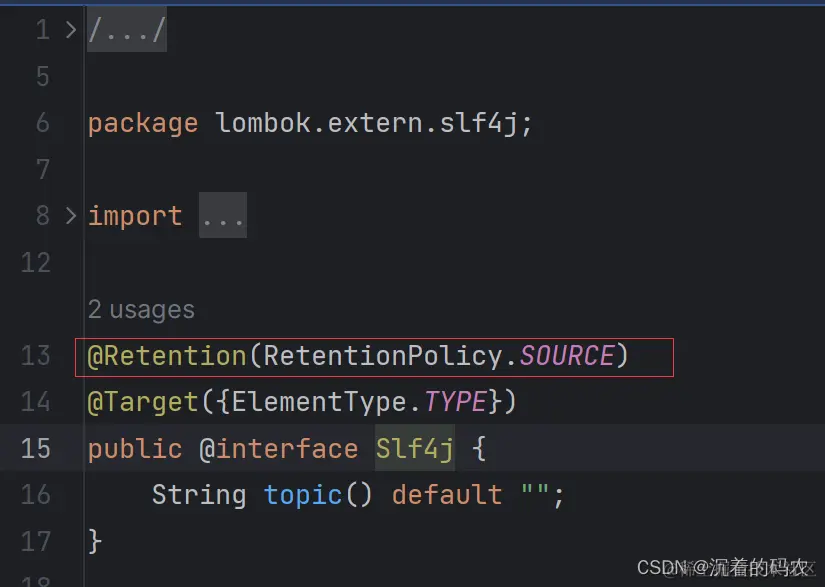This screenshot has width=825, height=587.
Task: Click the 'TYPE' enum constant
Action: 455,402
